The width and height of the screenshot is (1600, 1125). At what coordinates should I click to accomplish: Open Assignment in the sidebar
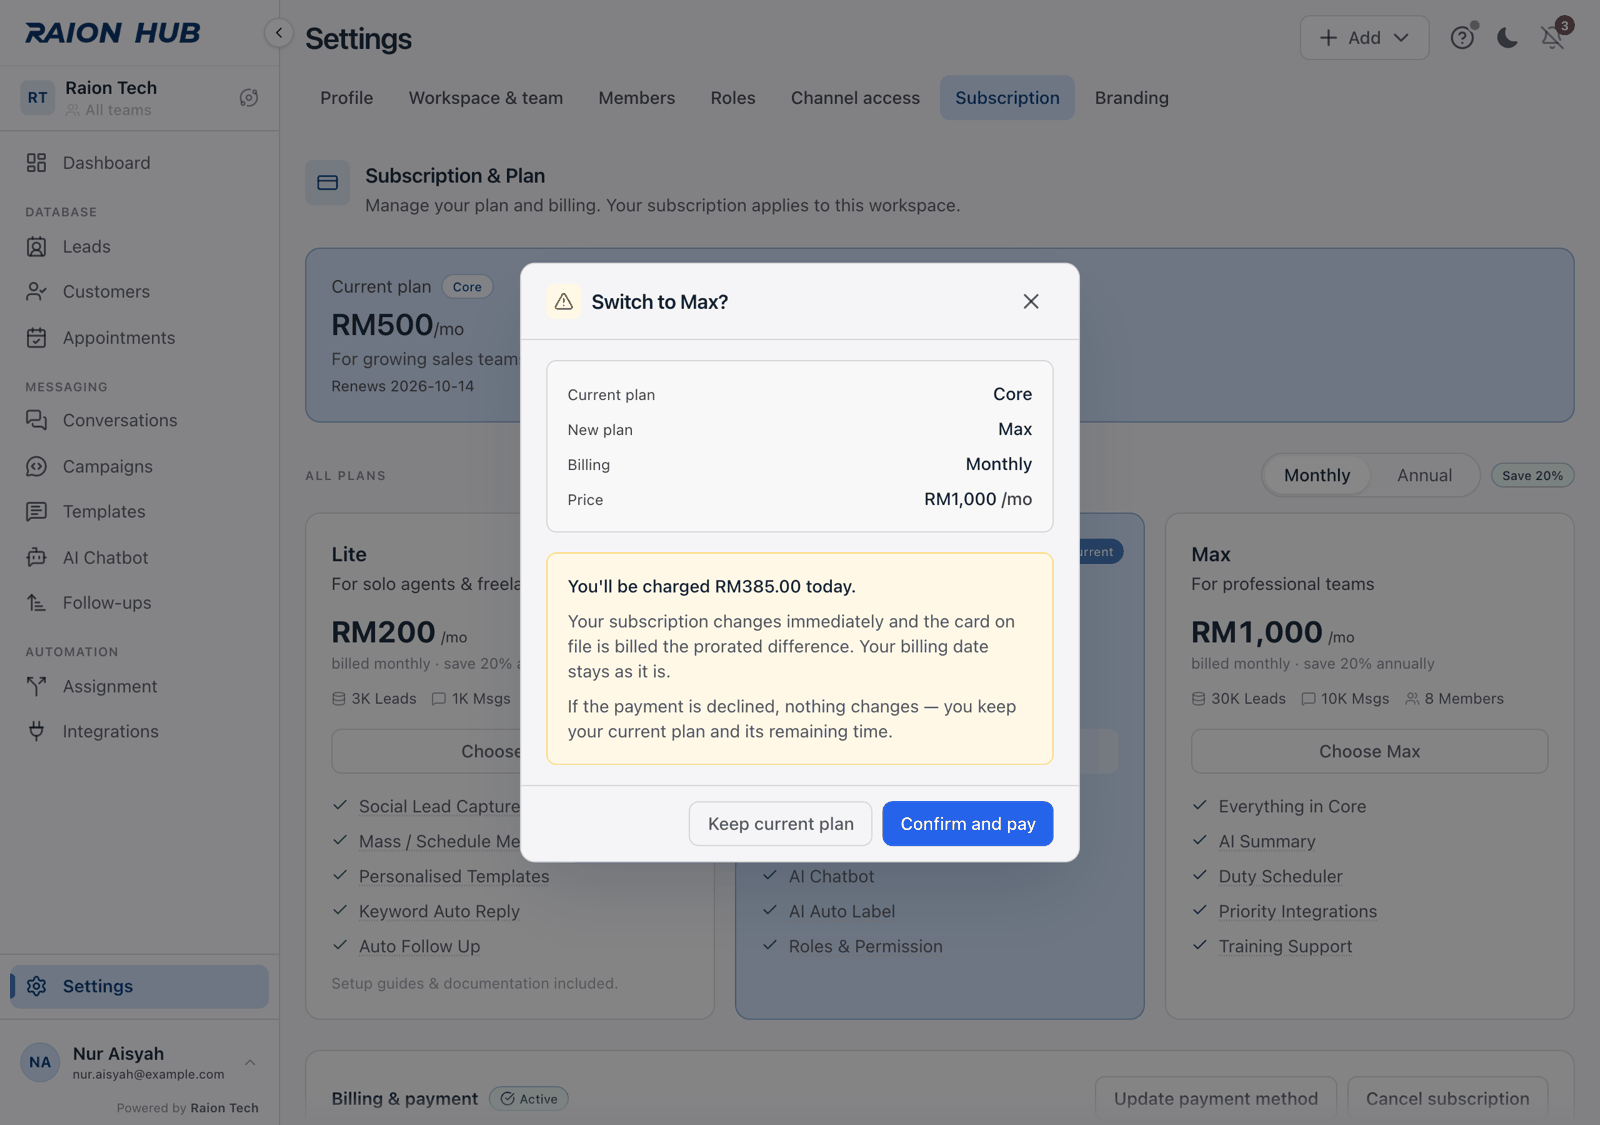tap(139, 687)
